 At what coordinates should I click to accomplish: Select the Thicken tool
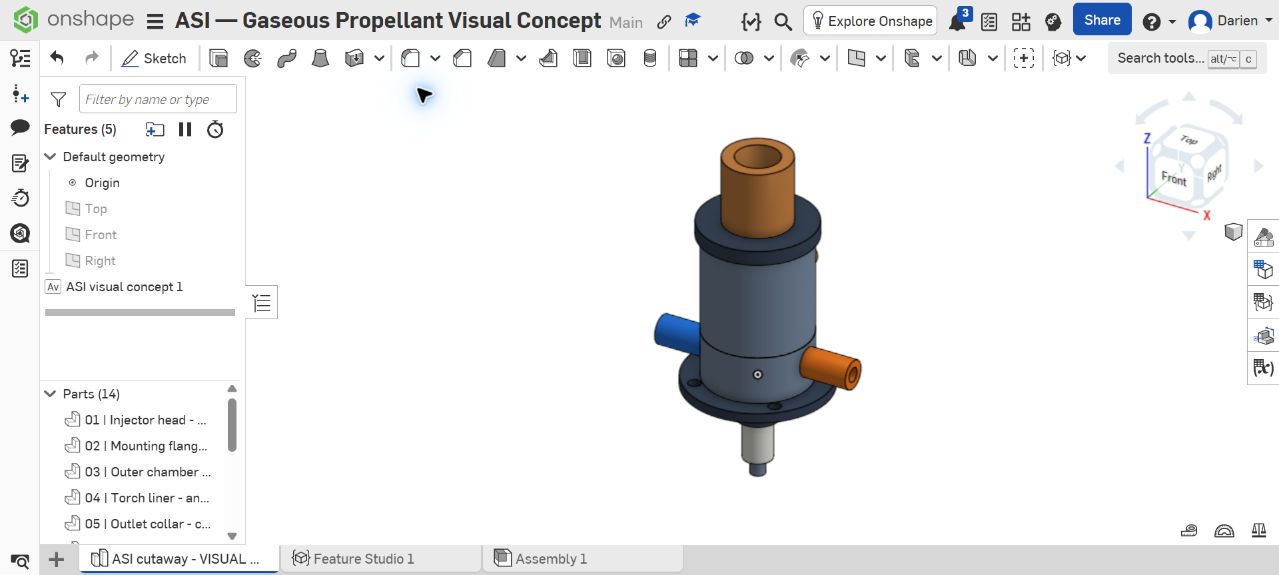(354, 59)
